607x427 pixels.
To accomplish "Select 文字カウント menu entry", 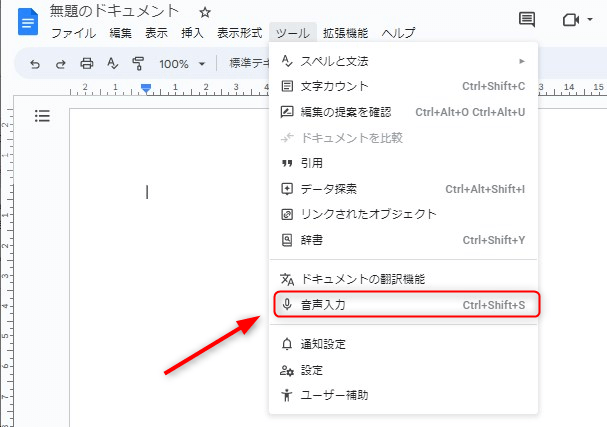I will (403, 86).
